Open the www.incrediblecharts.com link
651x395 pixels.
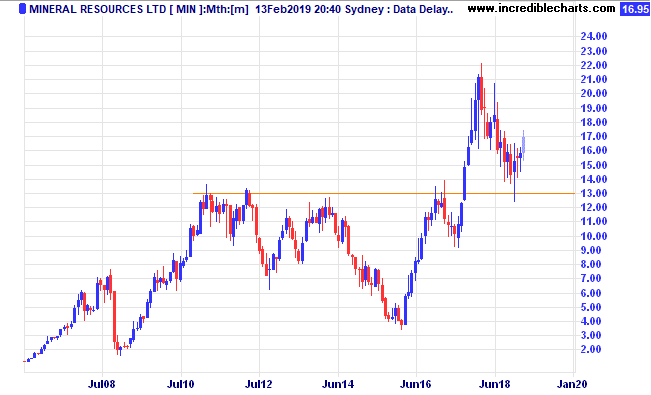(541, 8)
